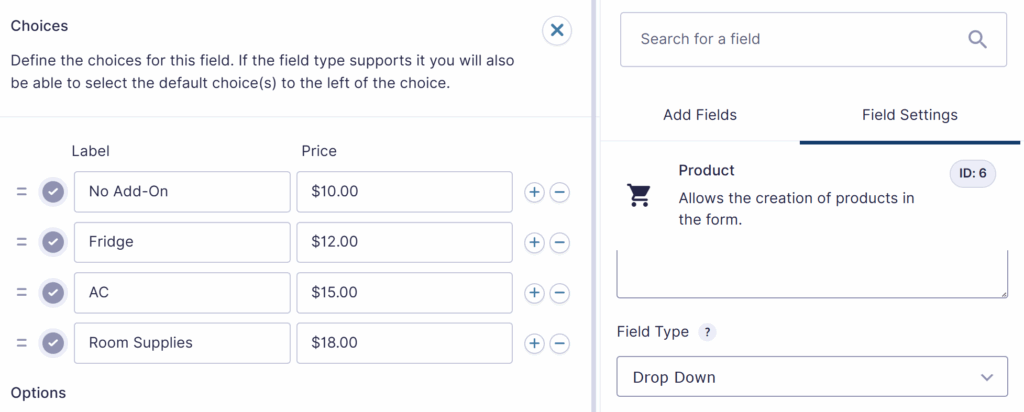
Task: Delete the Room Supplies choice row
Action: pyautogui.click(x=560, y=344)
